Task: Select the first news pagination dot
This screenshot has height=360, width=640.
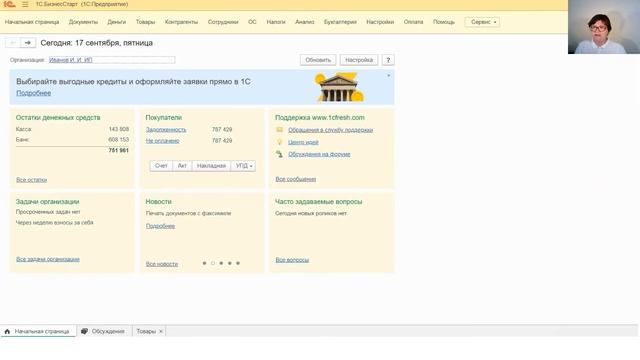Action: [204, 263]
